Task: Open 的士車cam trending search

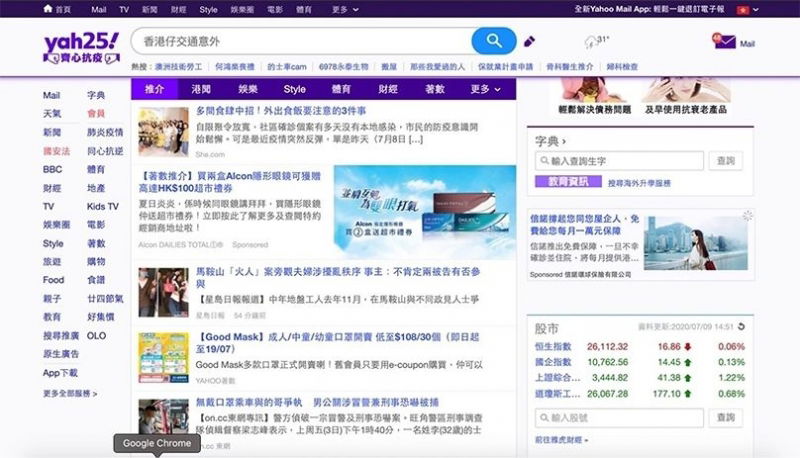Action: 287,67
